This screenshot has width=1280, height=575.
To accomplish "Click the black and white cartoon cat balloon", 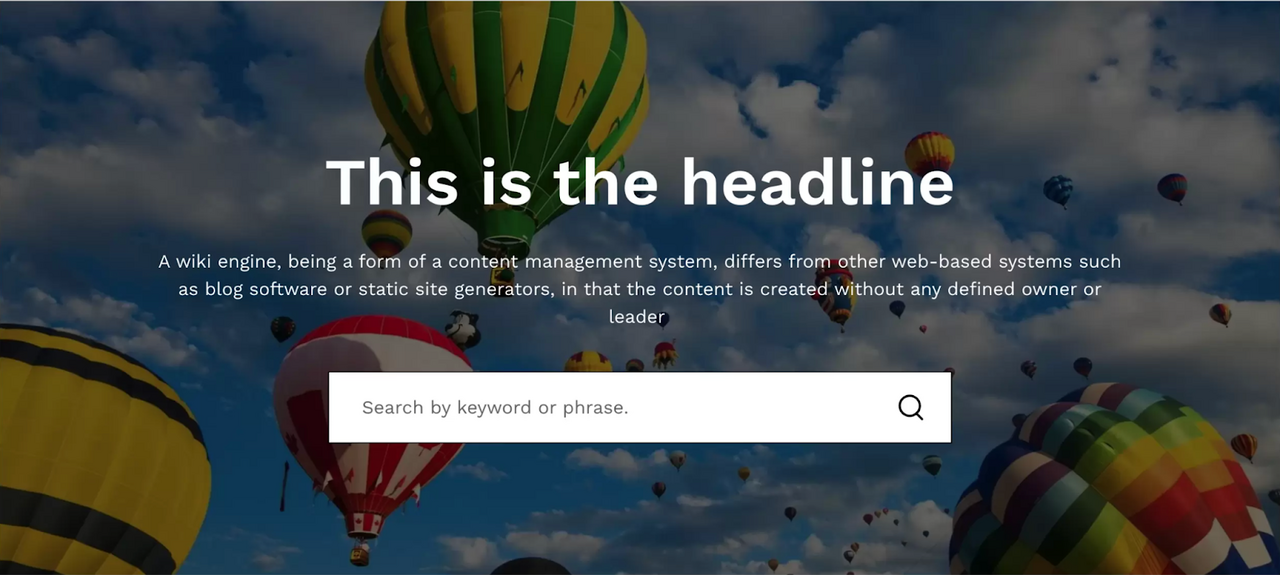I will click(x=463, y=329).
